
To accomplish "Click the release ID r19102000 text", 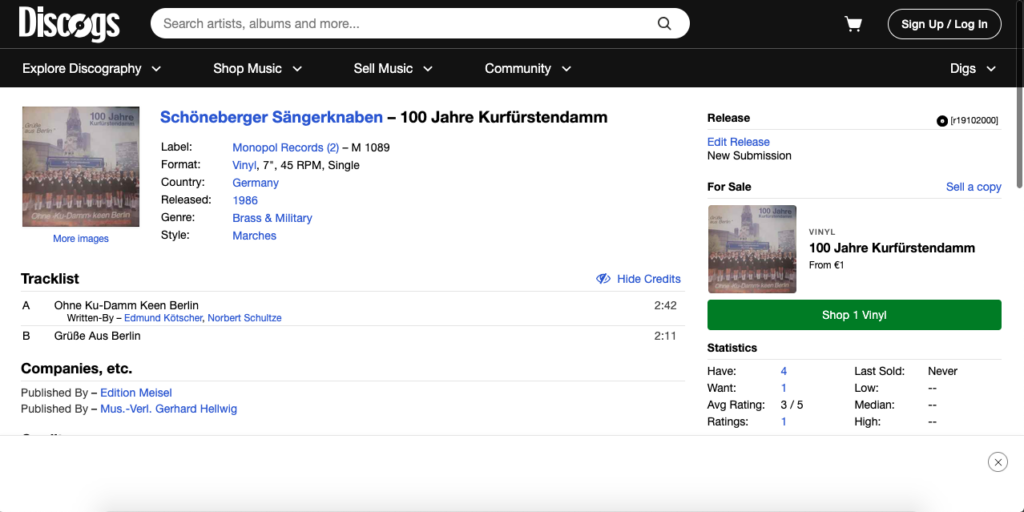I will (974, 121).
